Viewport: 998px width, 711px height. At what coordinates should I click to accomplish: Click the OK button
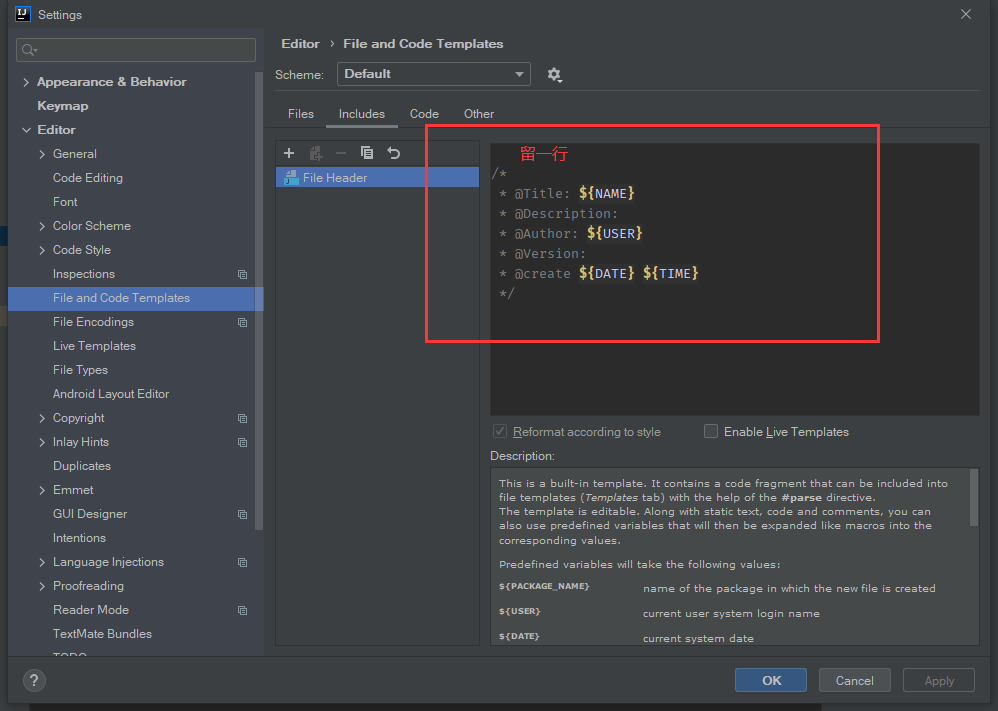[771, 680]
